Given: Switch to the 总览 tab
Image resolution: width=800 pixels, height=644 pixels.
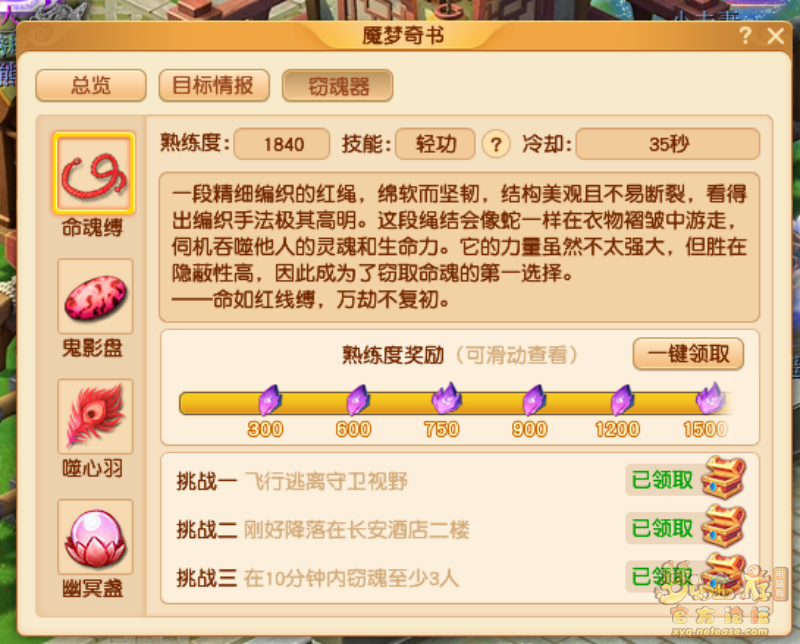Looking at the screenshot, I should pos(91,85).
